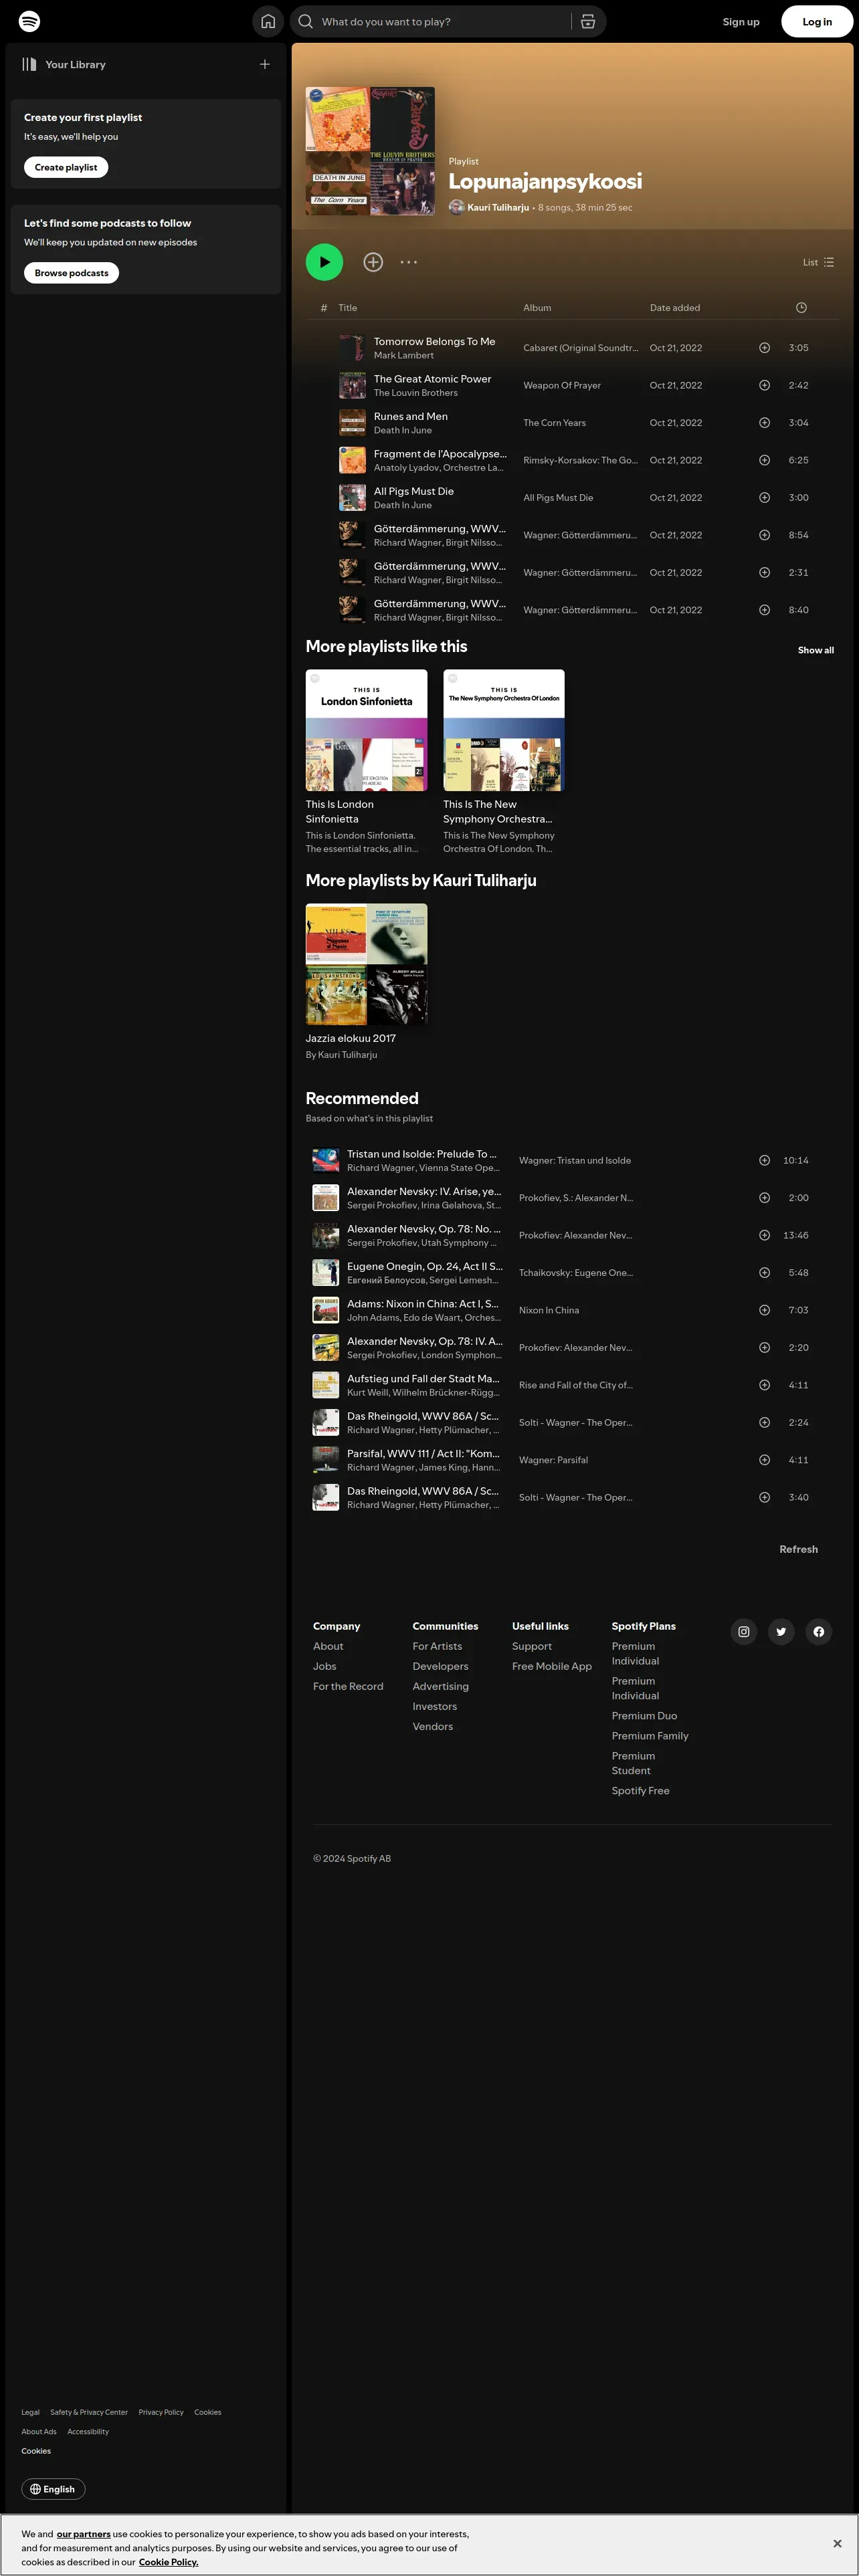
Task: Open Spotify Free plan link
Action: [641, 1791]
